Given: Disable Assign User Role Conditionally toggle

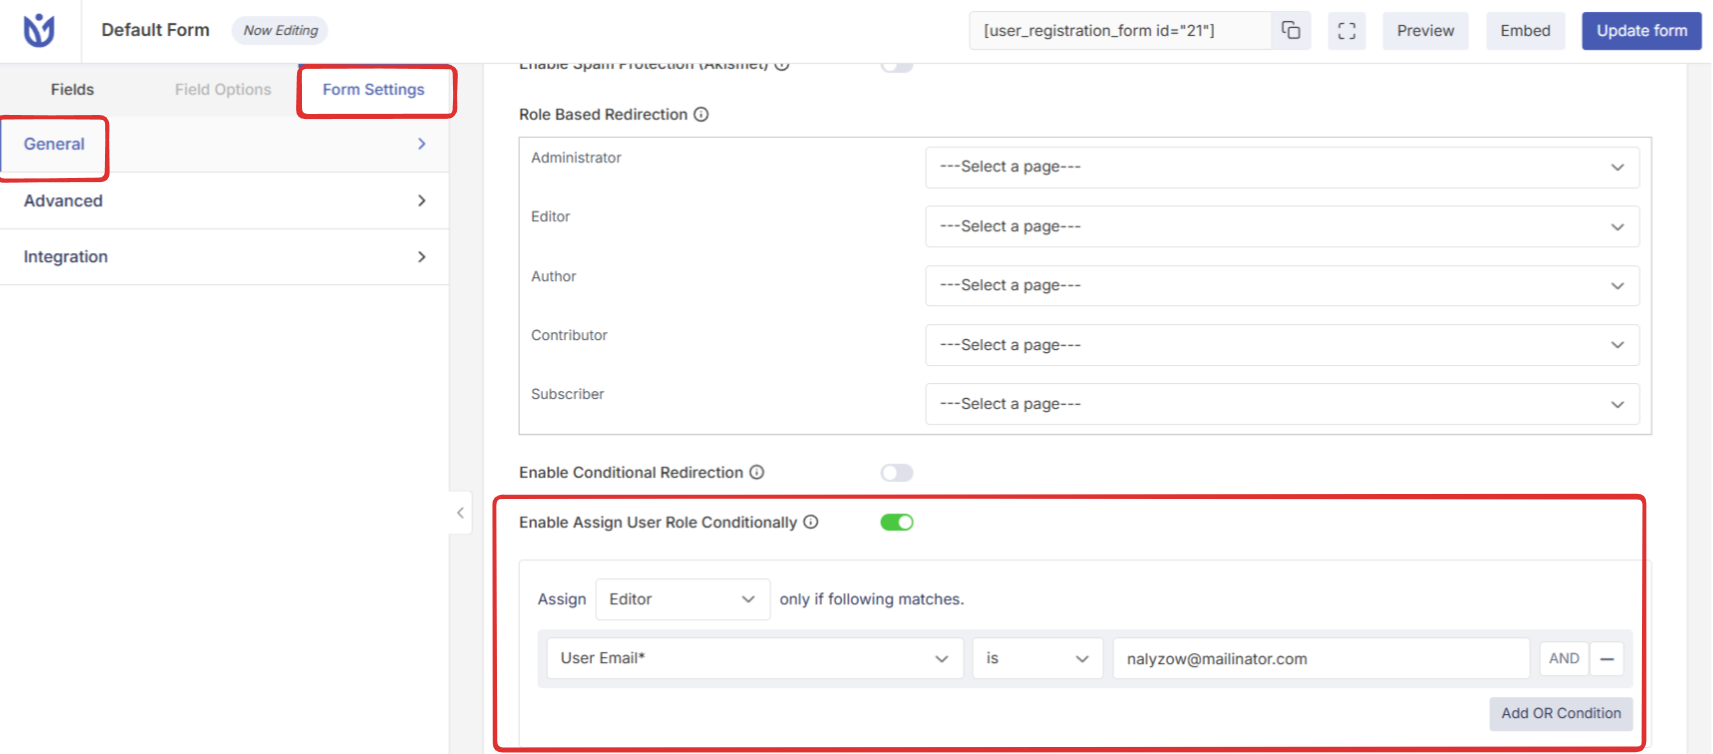Looking at the screenshot, I should click(x=897, y=522).
